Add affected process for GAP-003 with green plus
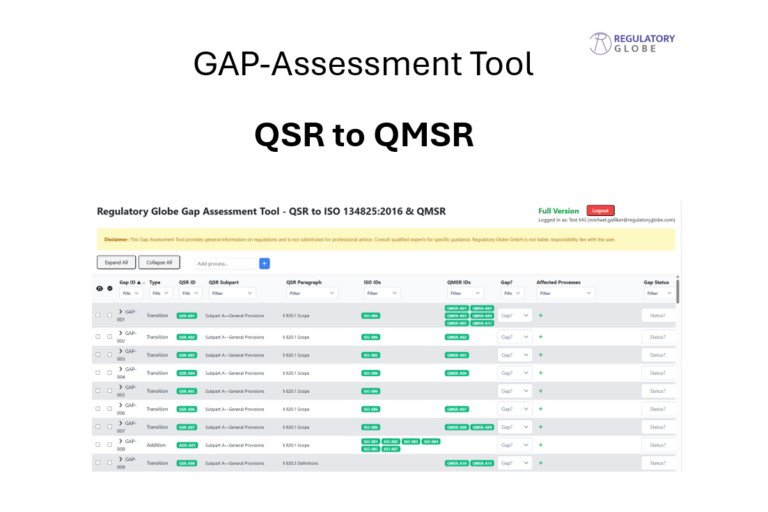The width and height of the screenshot is (768, 512). pyautogui.click(x=541, y=355)
